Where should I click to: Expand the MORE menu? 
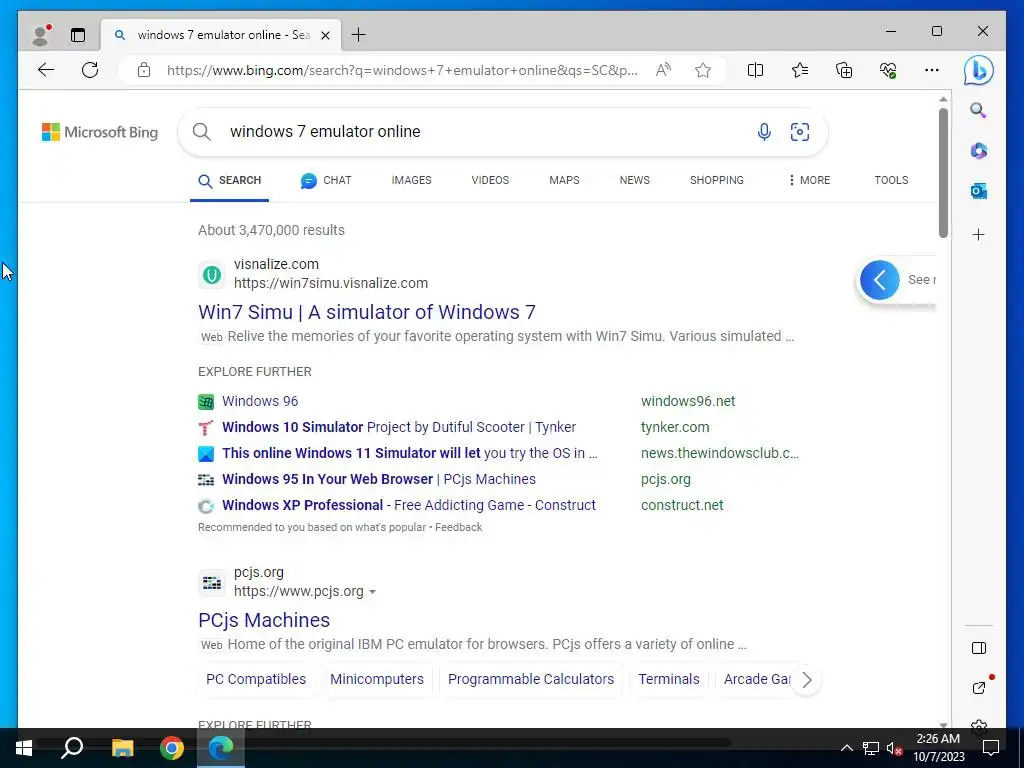pos(809,180)
